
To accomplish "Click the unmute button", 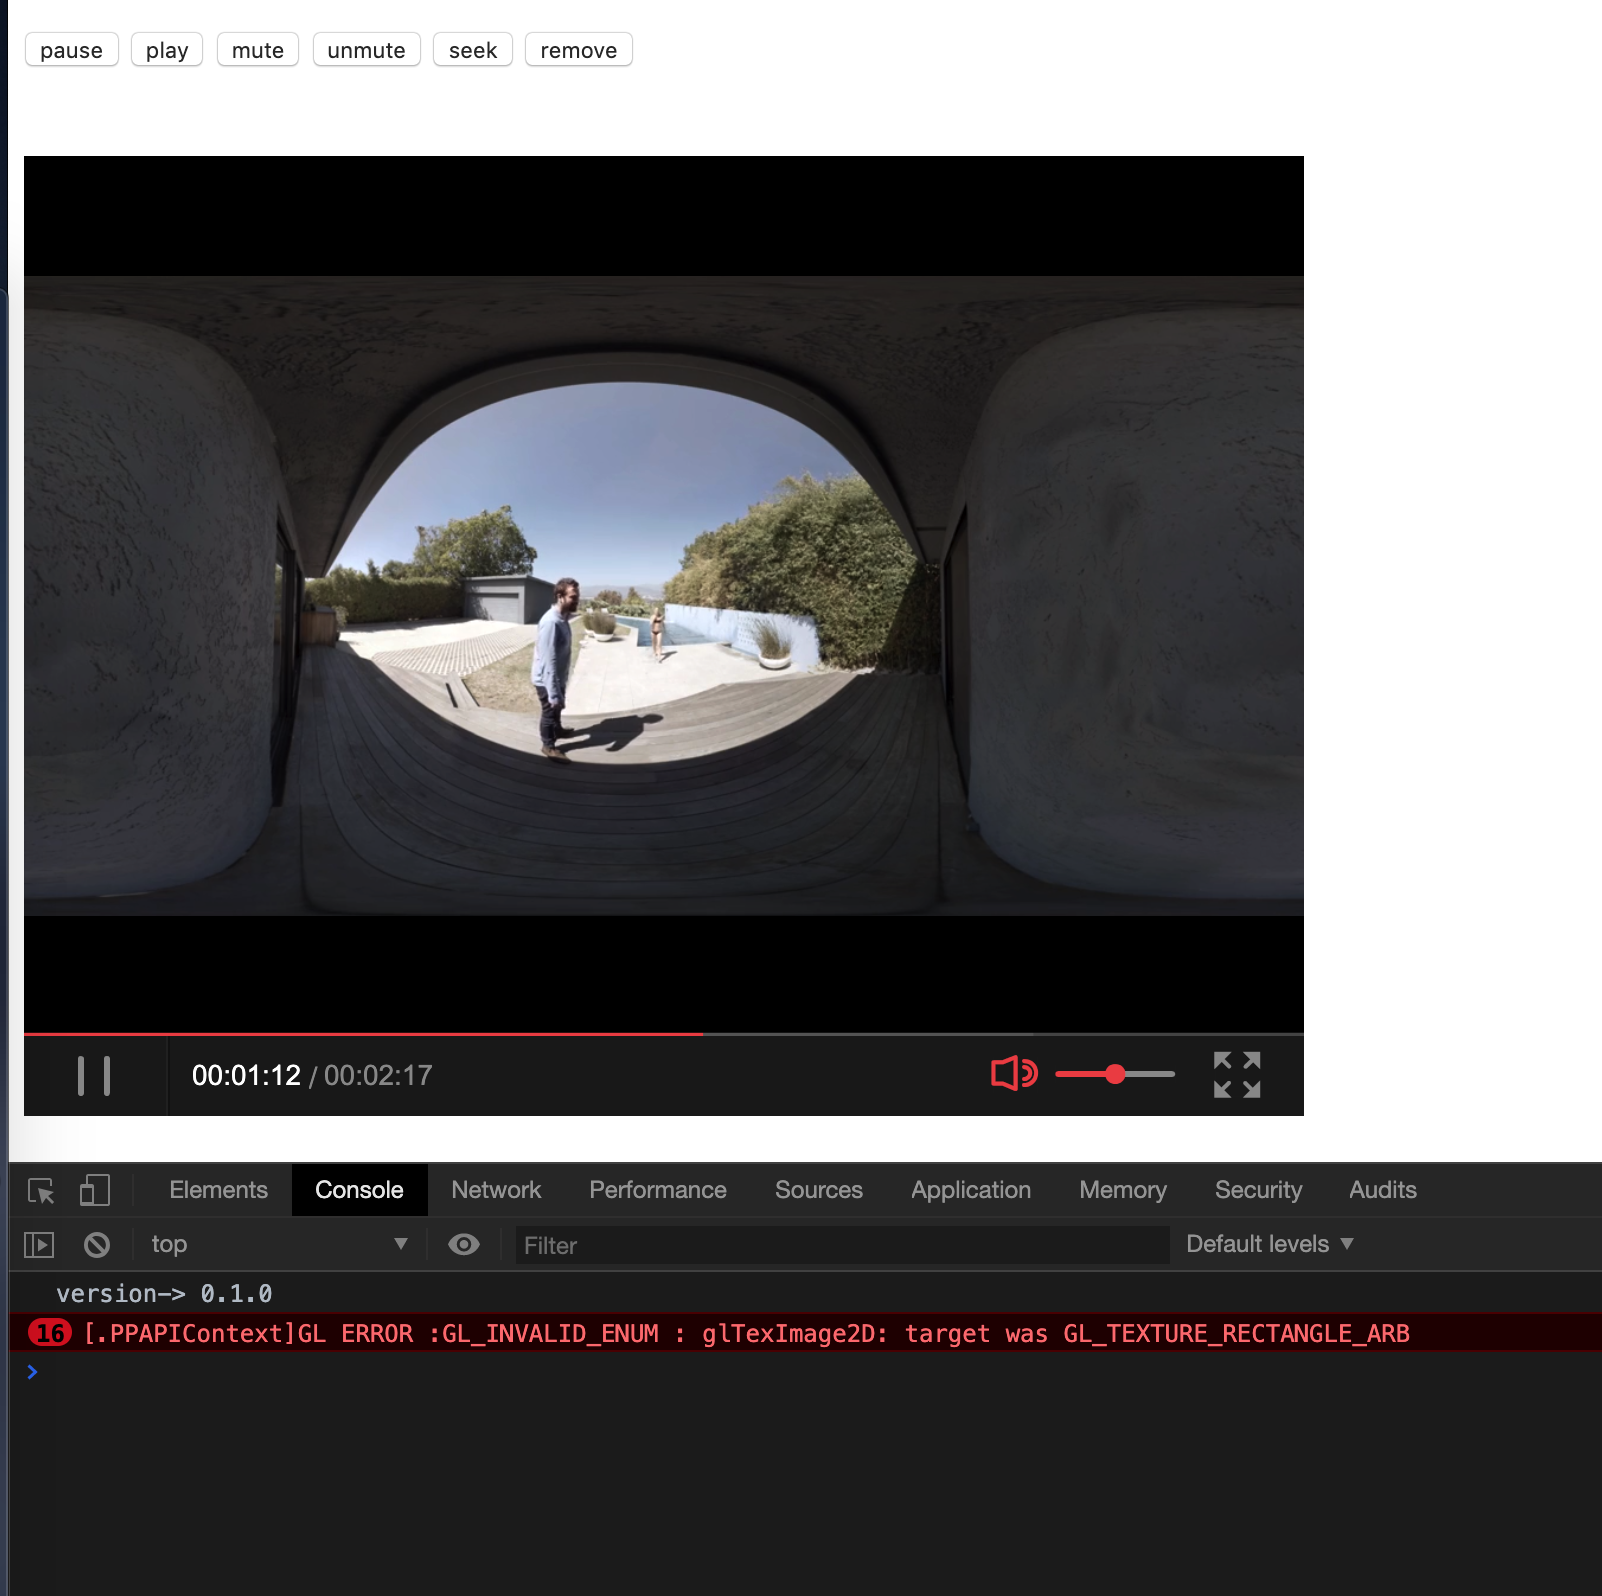I will (x=366, y=50).
